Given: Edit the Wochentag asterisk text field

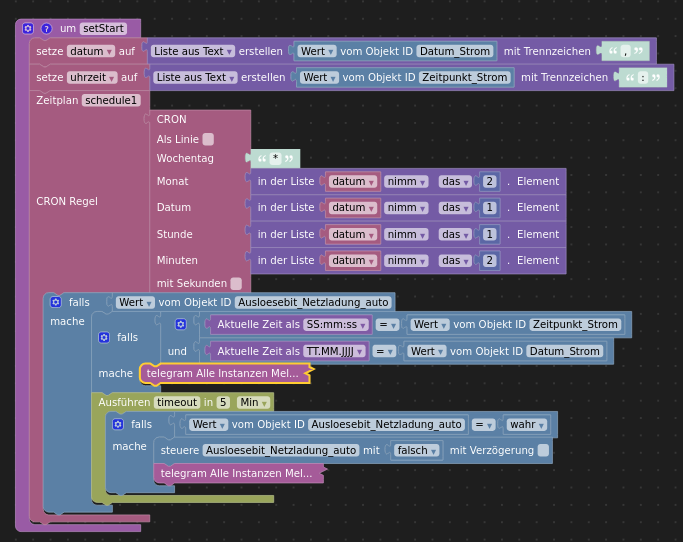Looking at the screenshot, I should click(x=274, y=159).
